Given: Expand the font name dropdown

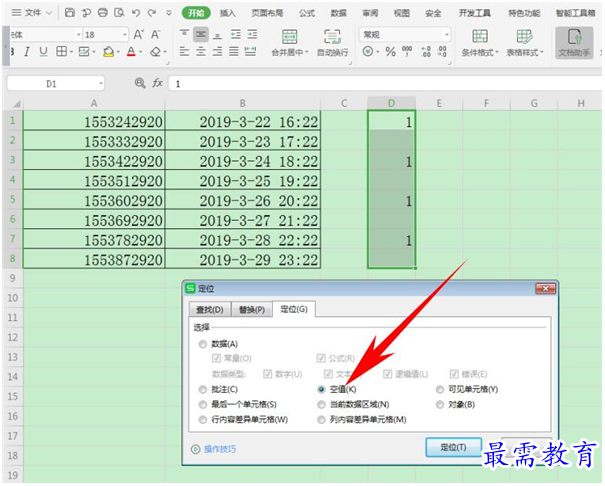Looking at the screenshot, I should point(78,35).
